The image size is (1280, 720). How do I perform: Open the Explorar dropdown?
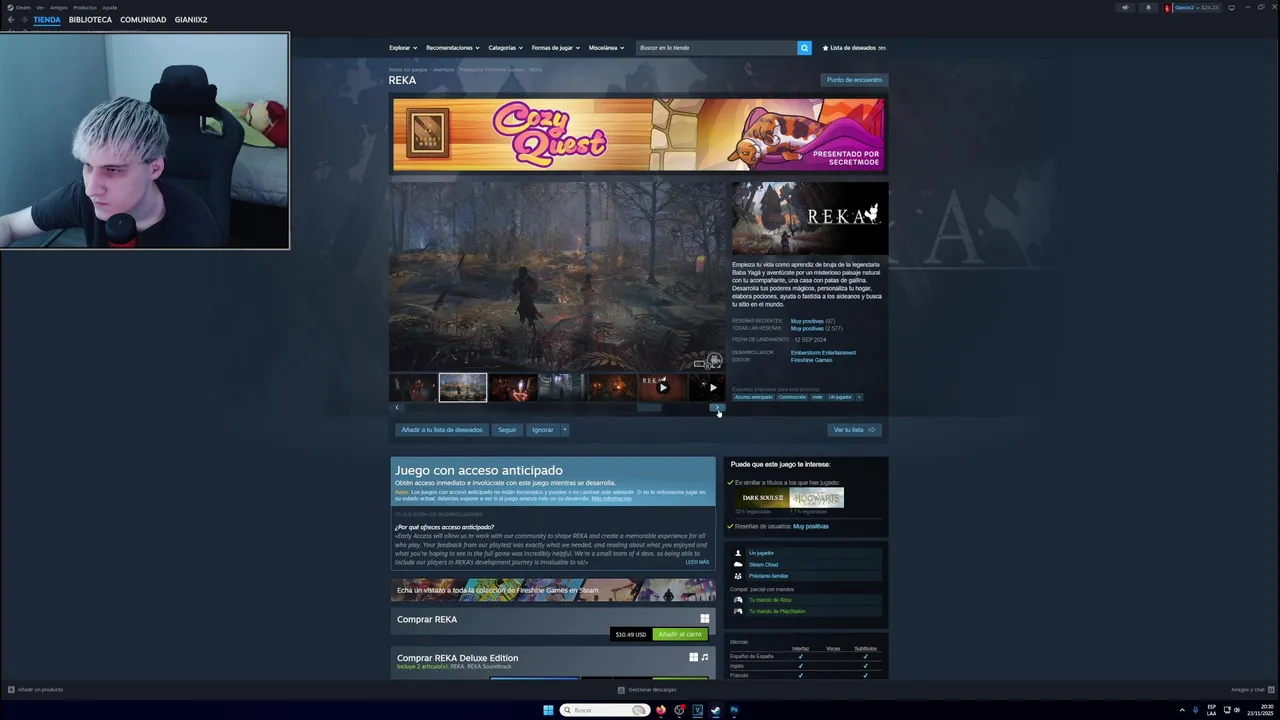[403, 48]
